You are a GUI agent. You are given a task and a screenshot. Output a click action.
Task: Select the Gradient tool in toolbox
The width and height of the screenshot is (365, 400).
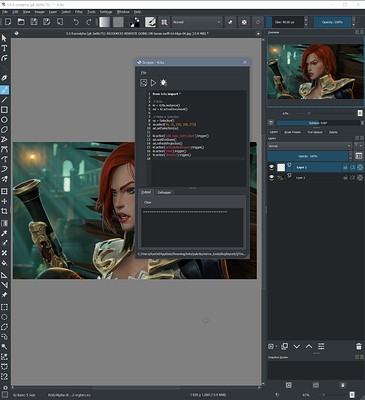pyautogui.click(x=4, y=223)
